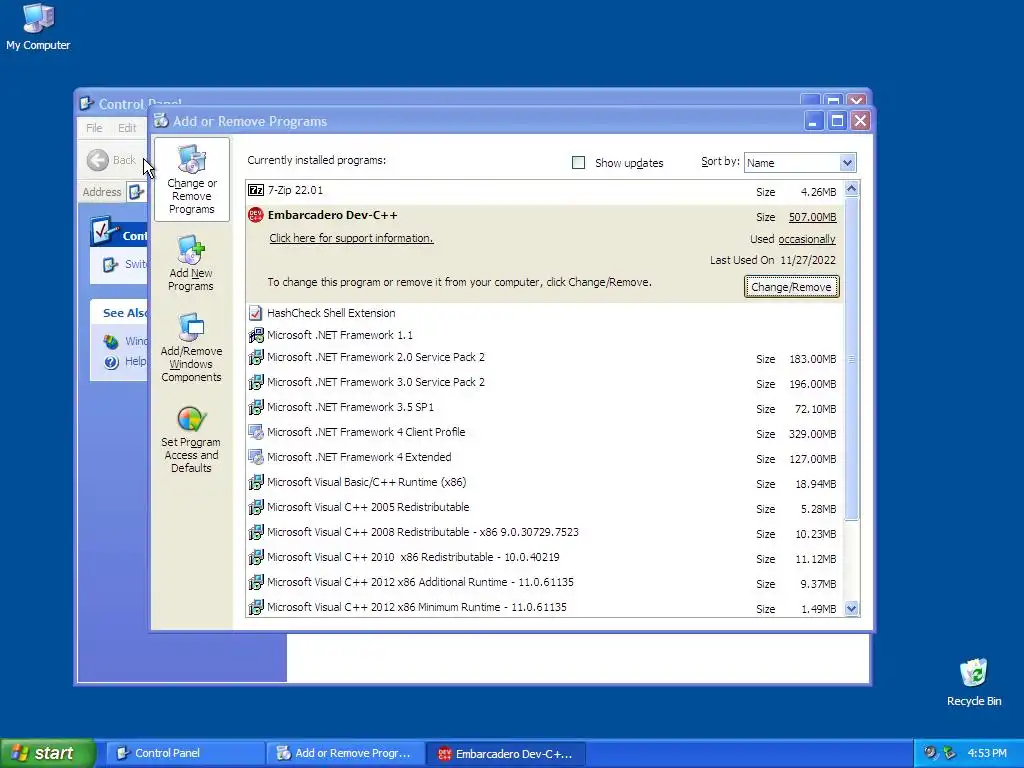This screenshot has width=1024, height=768.
Task: Click Help icon in Control Panel See Also
Action: tap(112, 362)
